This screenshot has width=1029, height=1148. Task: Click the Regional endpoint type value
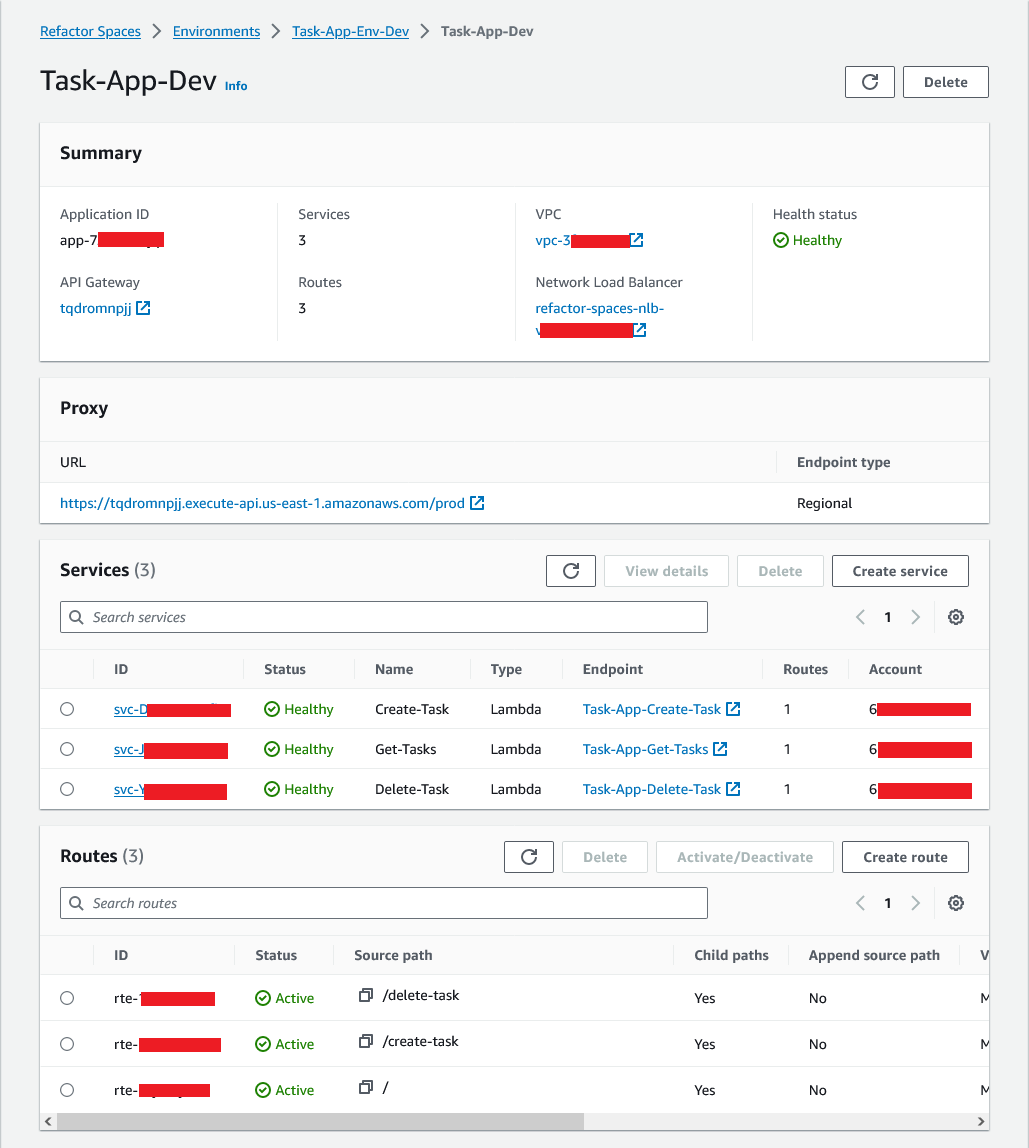[825, 503]
